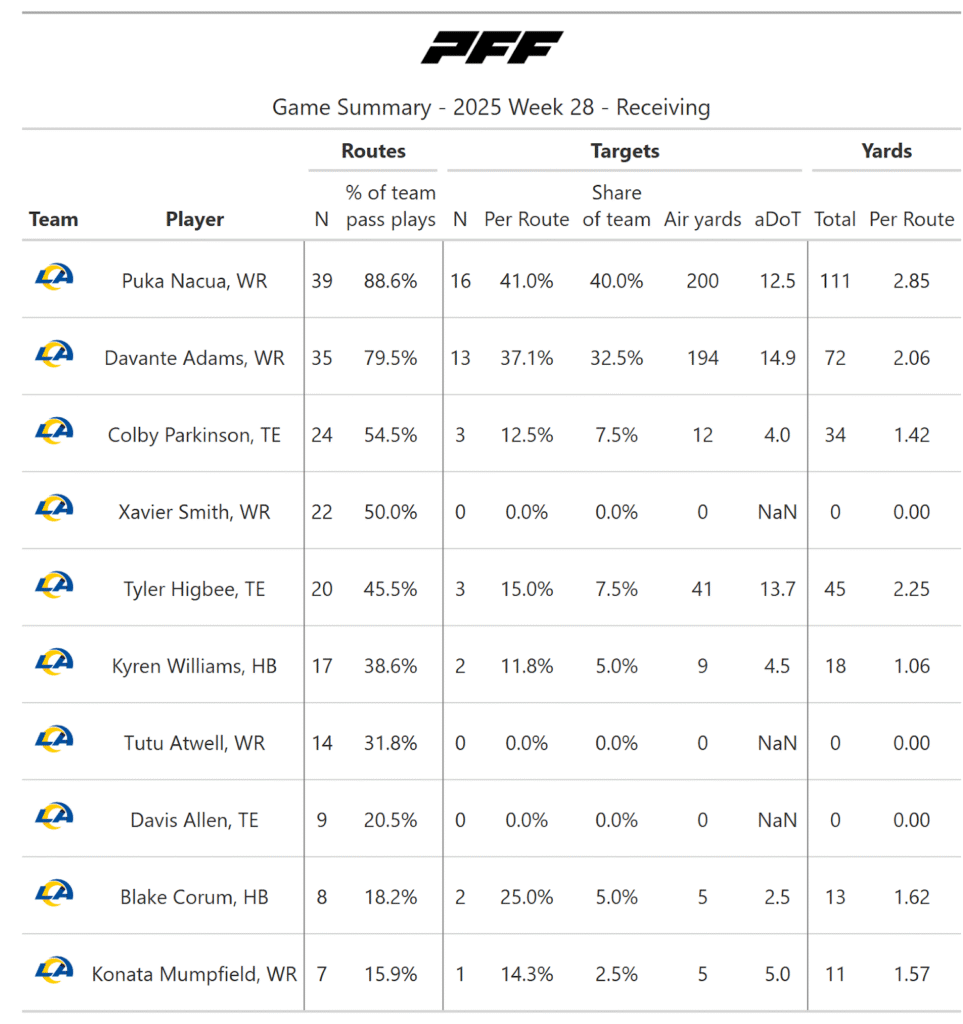Select the Targets column group header

625,152
